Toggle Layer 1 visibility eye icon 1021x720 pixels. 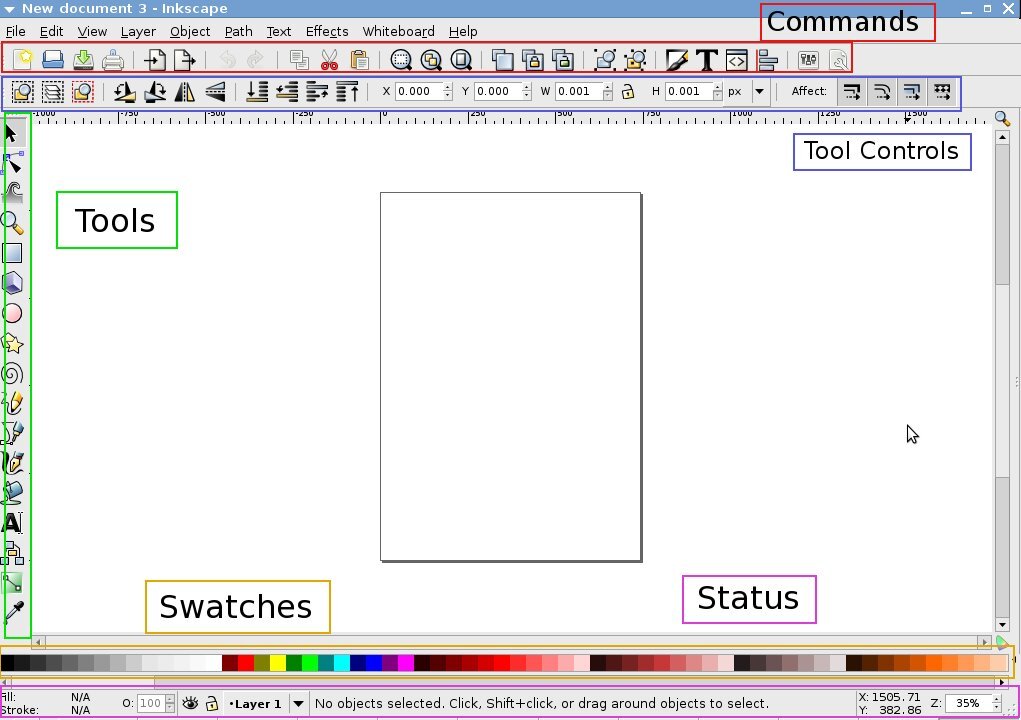(x=190, y=703)
